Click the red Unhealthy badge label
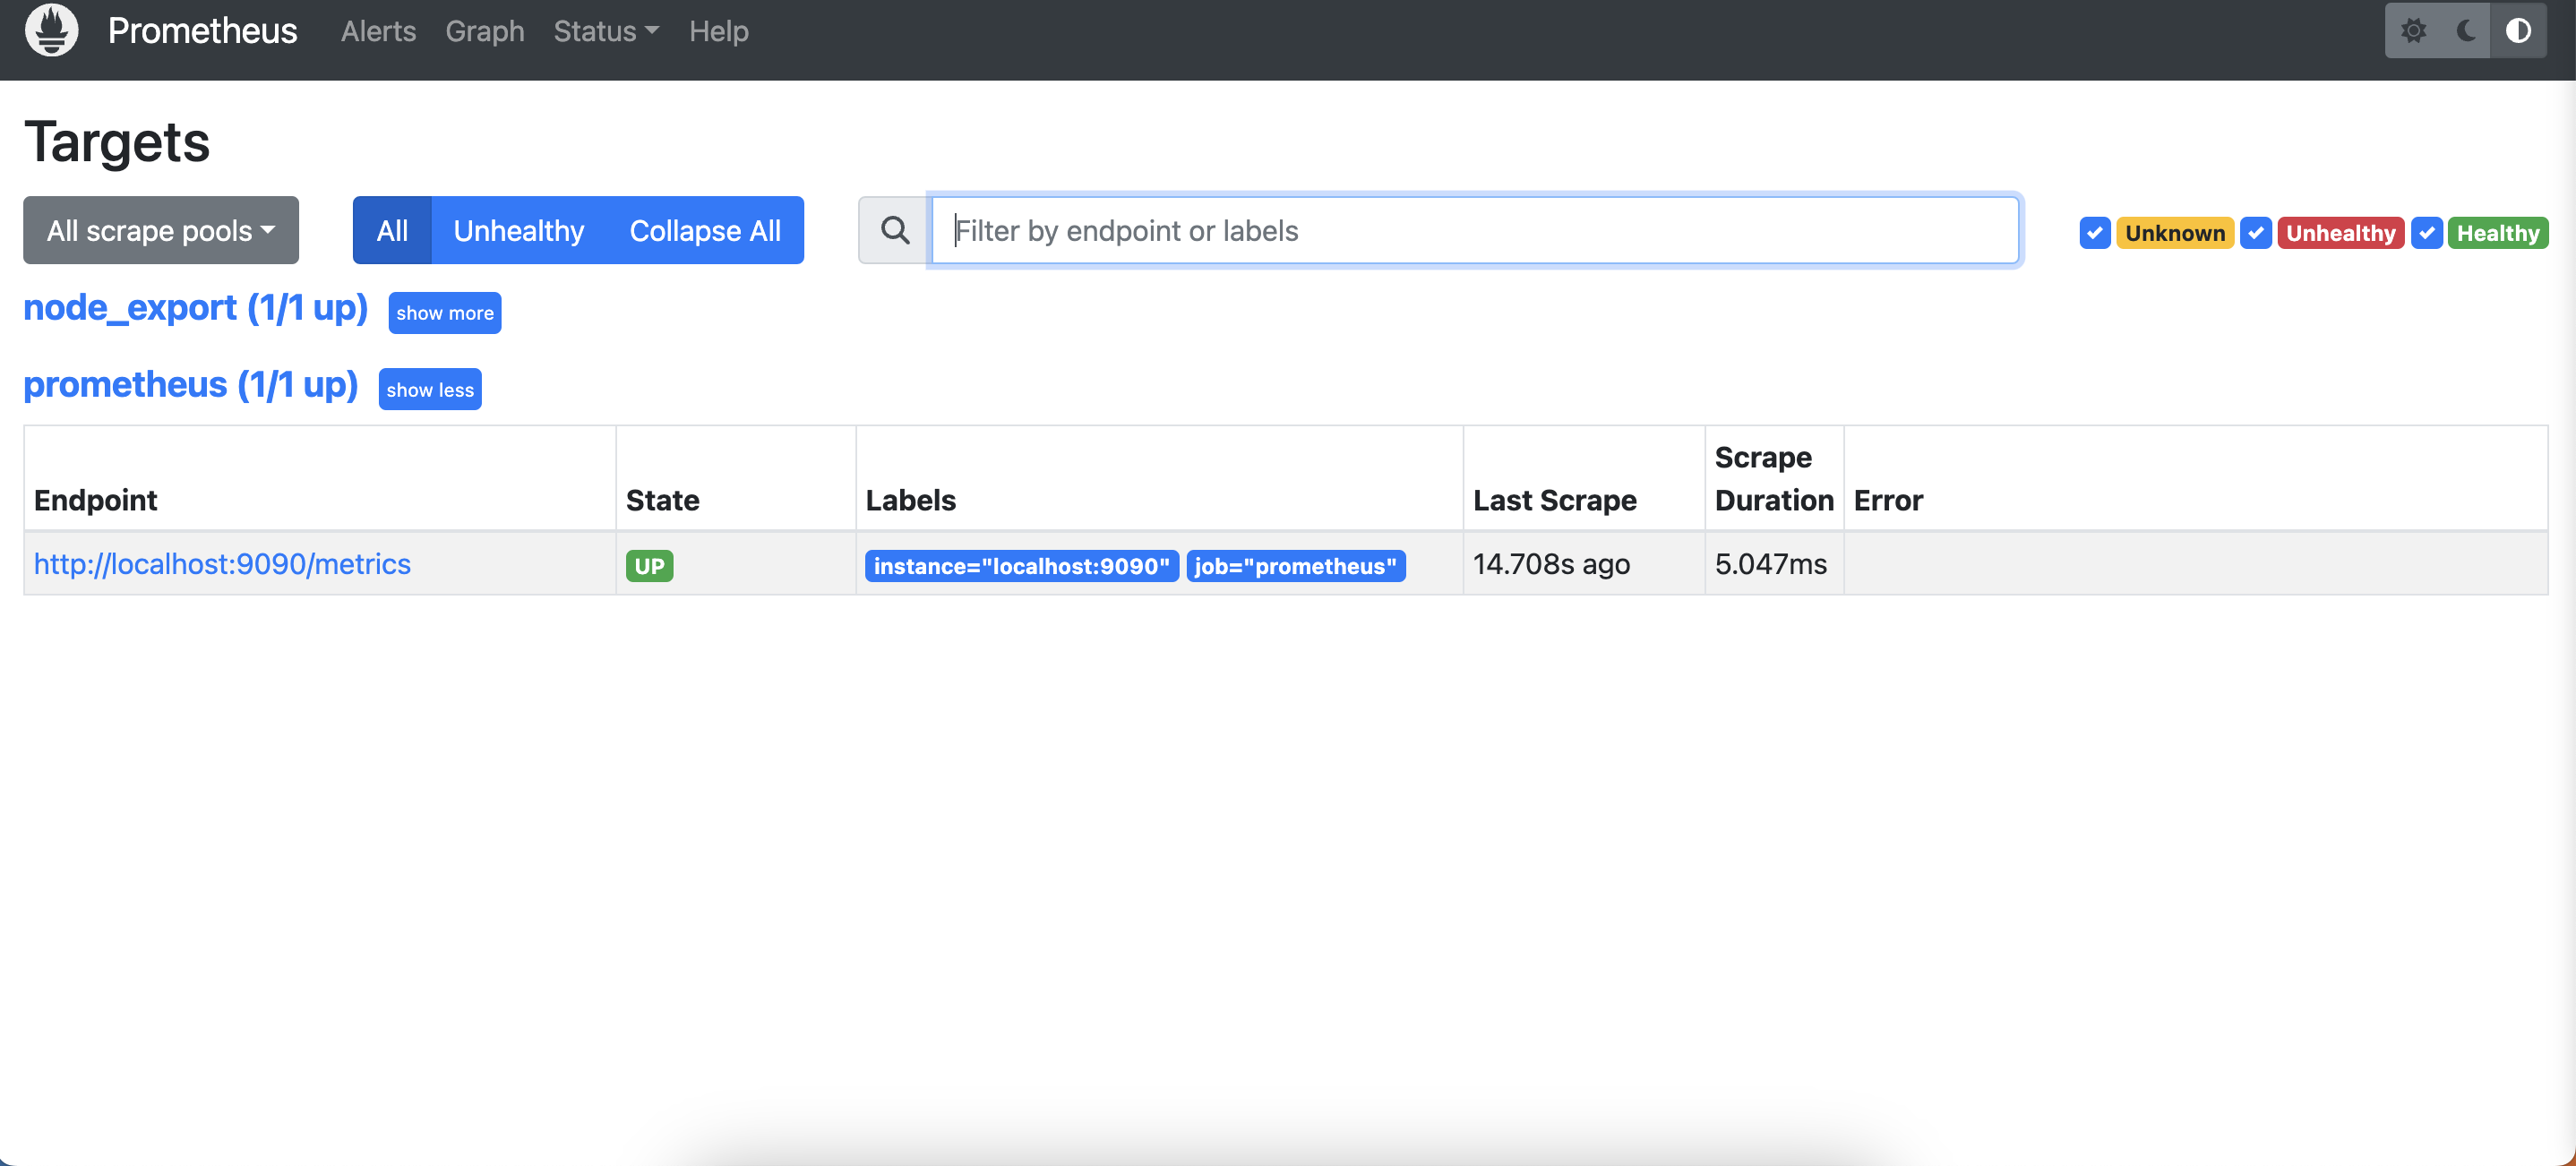 point(2341,233)
